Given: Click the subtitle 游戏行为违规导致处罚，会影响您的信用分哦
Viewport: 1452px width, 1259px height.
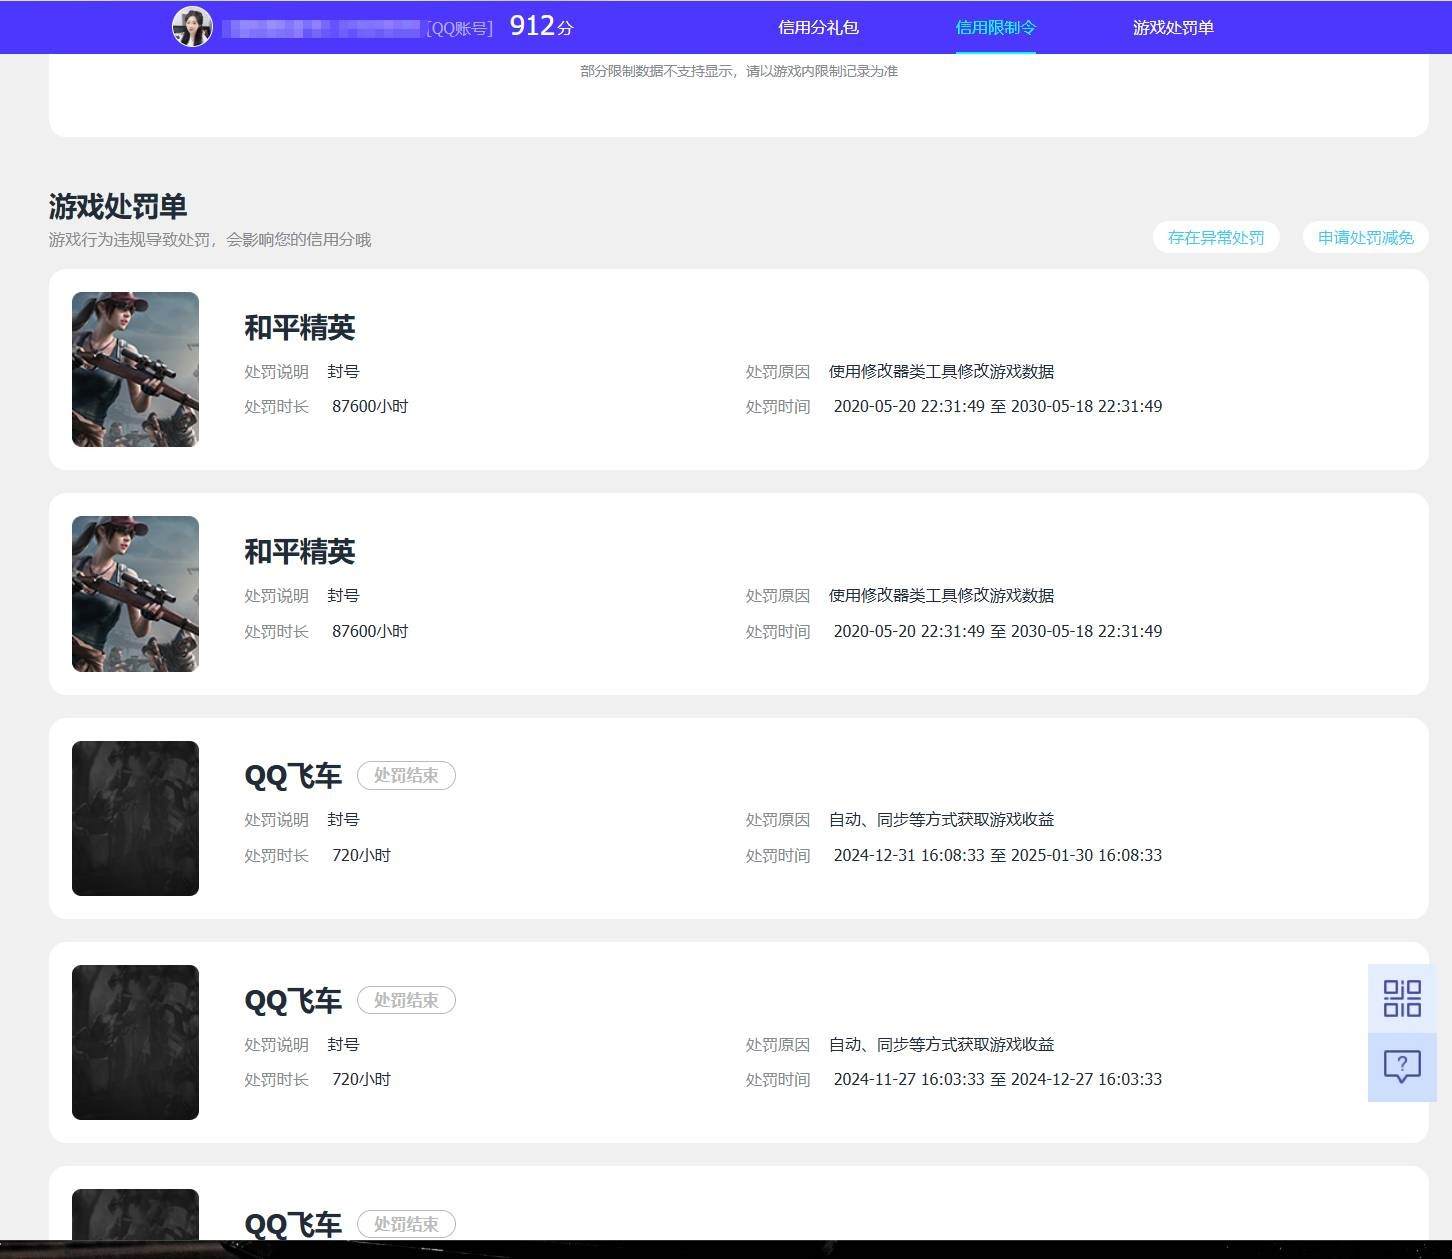Looking at the screenshot, I should 210,240.
